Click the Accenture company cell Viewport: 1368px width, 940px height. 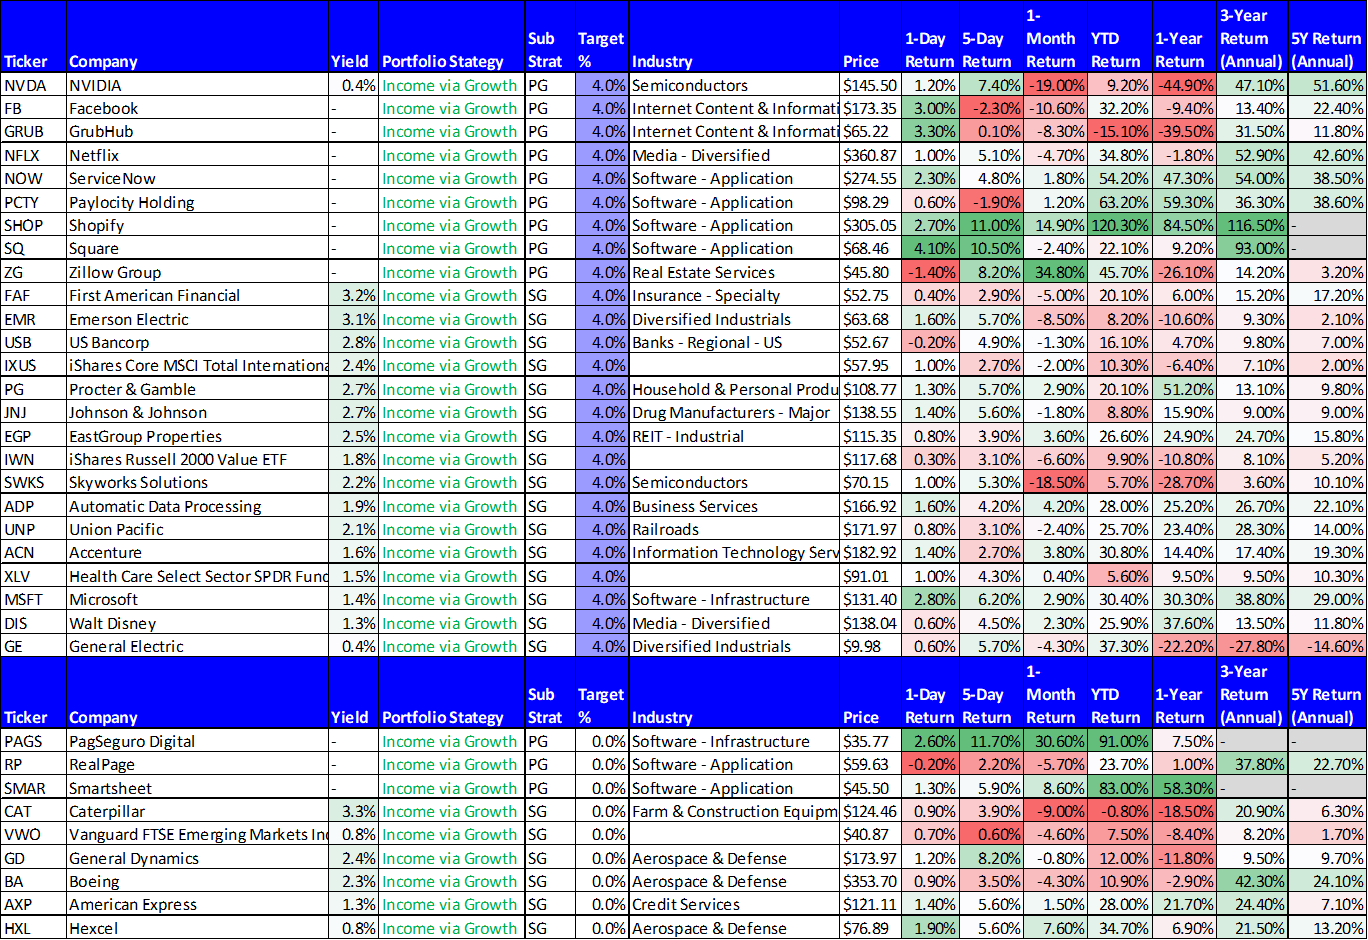coord(197,552)
